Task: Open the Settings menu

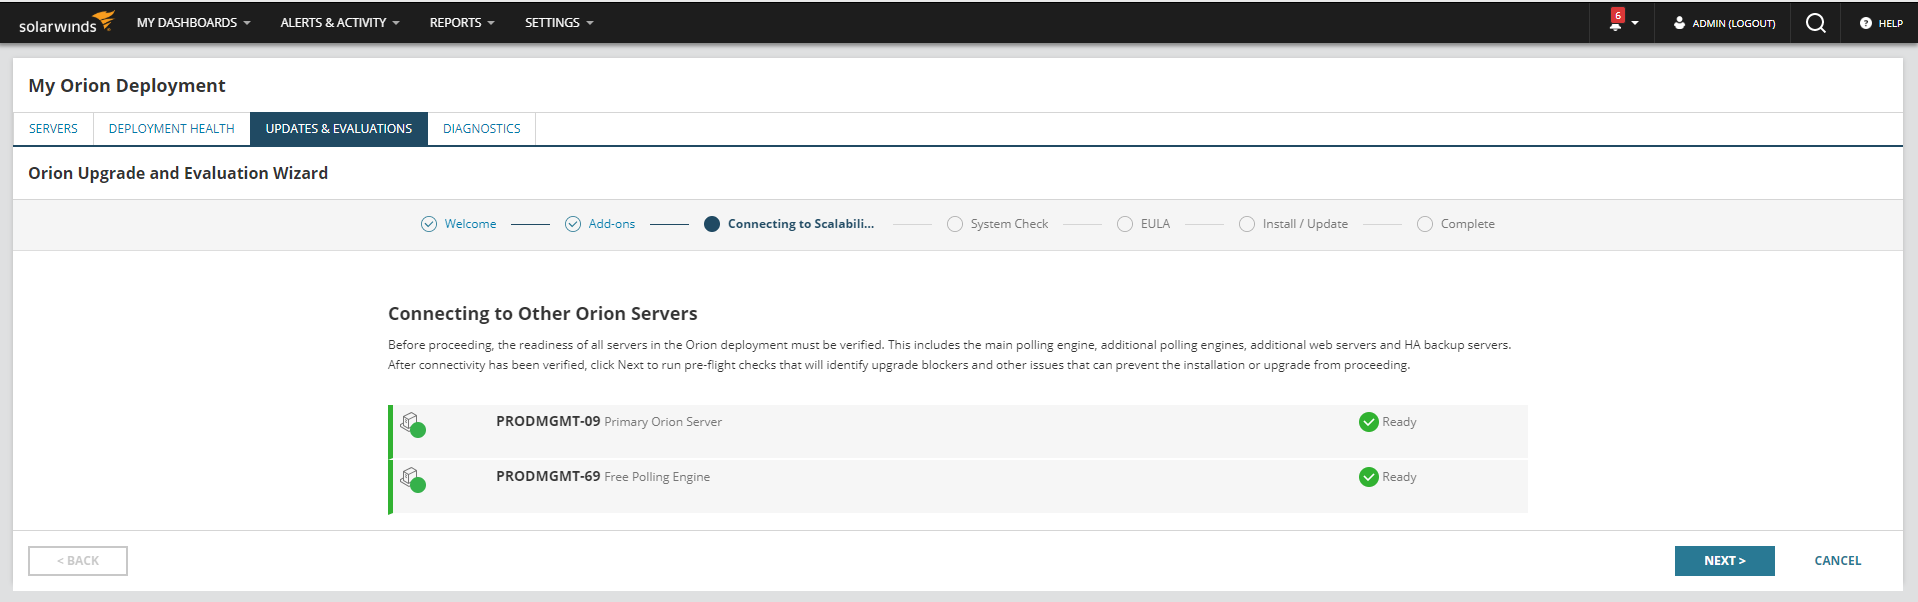Action: pyautogui.click(x=559, y=22)
